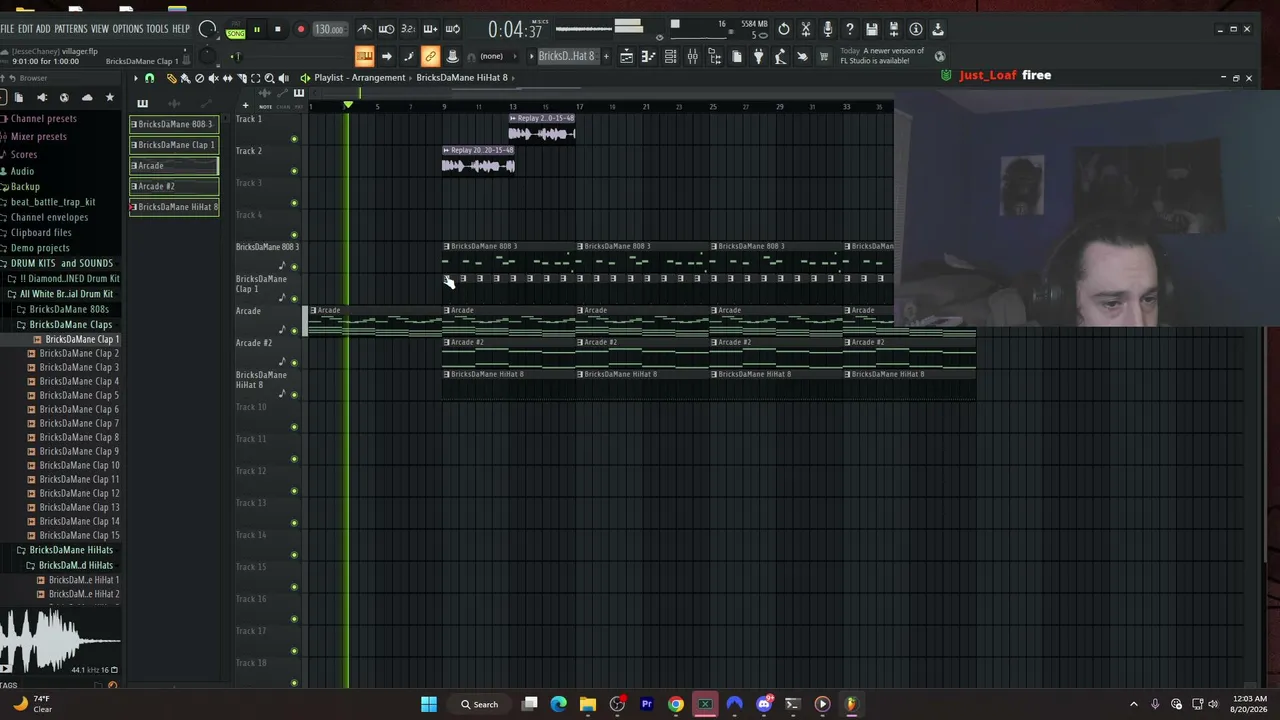Save project with the floppy disk icon

click(872, 29)
